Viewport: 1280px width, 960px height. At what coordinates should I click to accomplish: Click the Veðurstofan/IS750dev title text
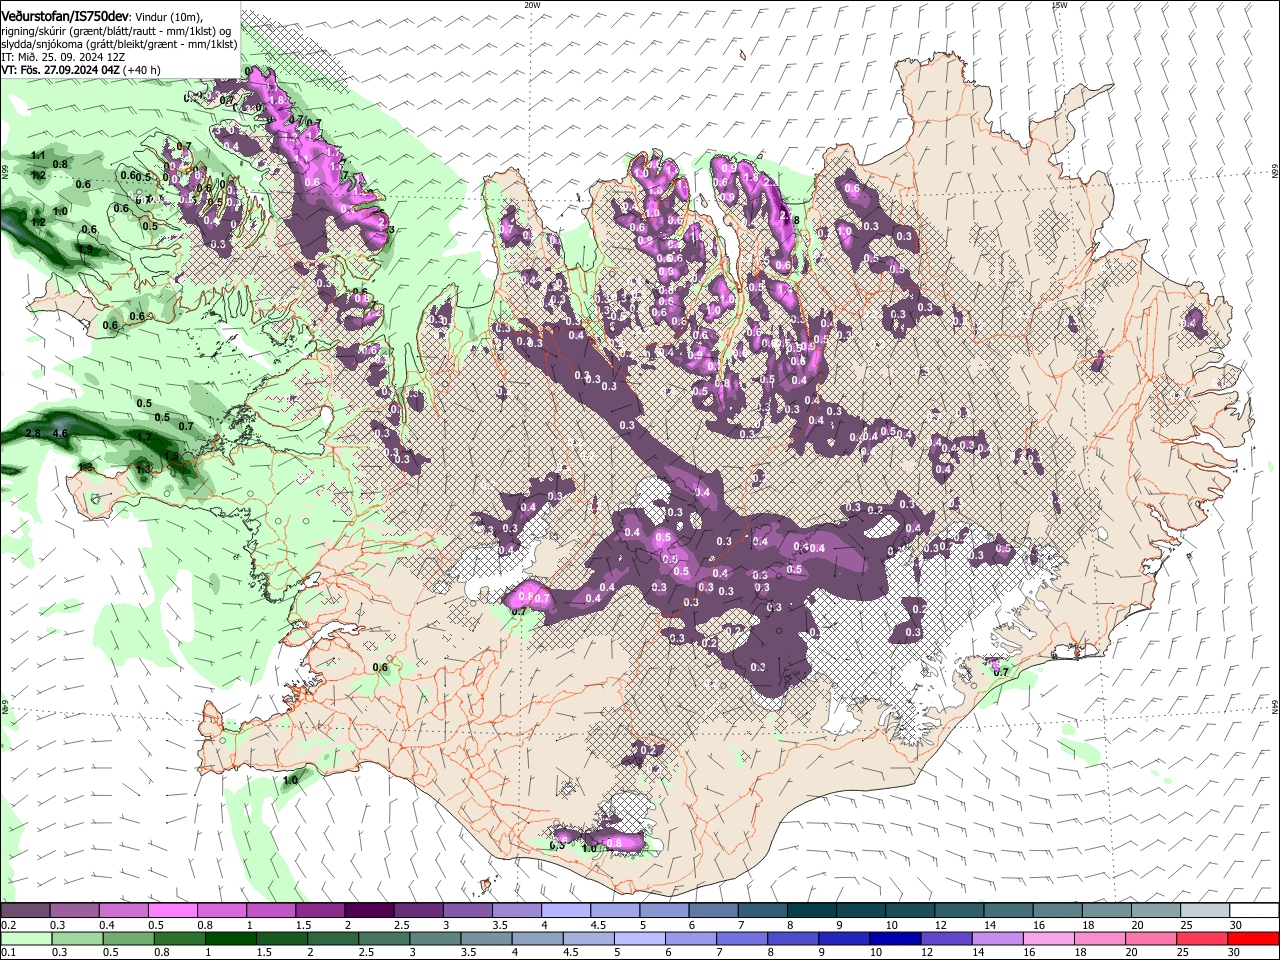pyautogui.click(x=65, y=15)
